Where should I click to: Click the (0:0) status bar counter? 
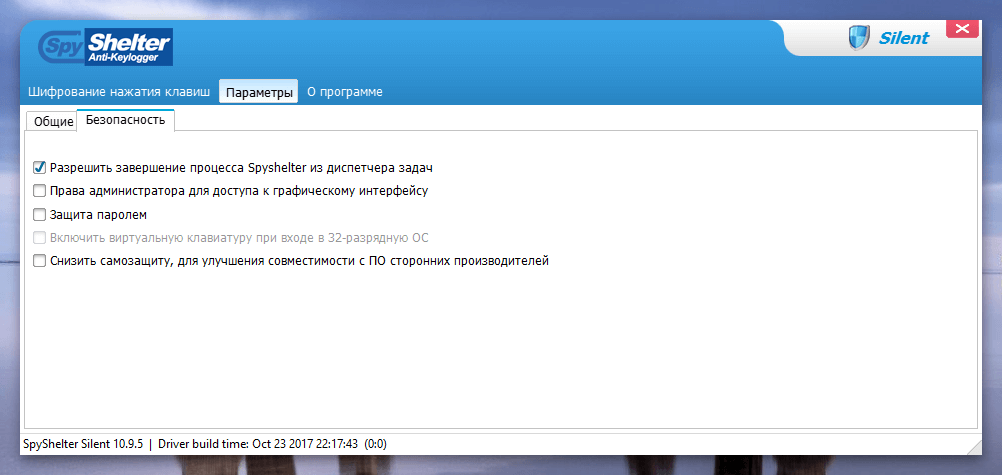376,443
